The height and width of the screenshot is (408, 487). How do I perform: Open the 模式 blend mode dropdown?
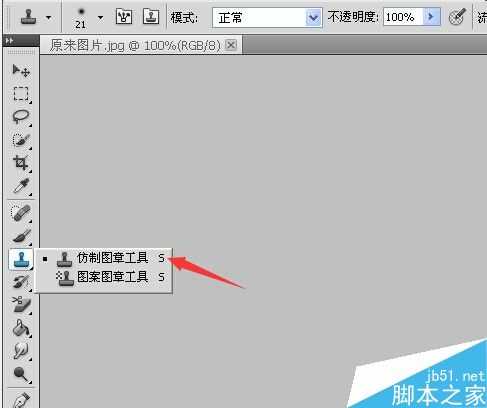pyautogui.click(x=267, y=17)
